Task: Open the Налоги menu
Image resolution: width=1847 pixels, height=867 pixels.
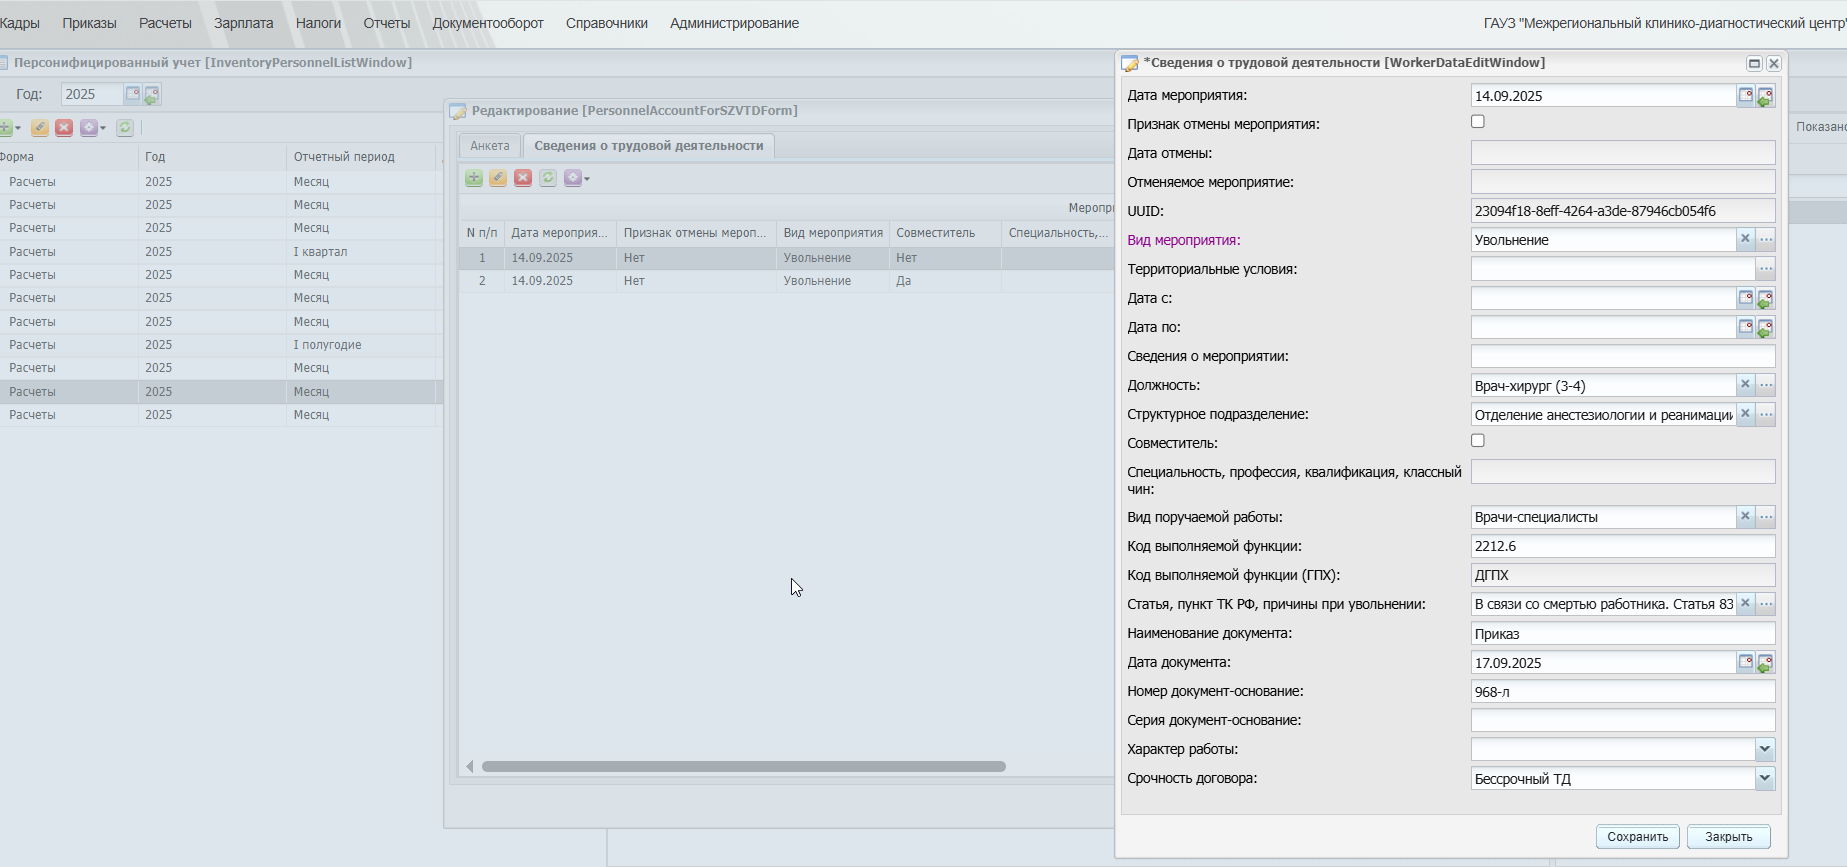Action: 318,23
